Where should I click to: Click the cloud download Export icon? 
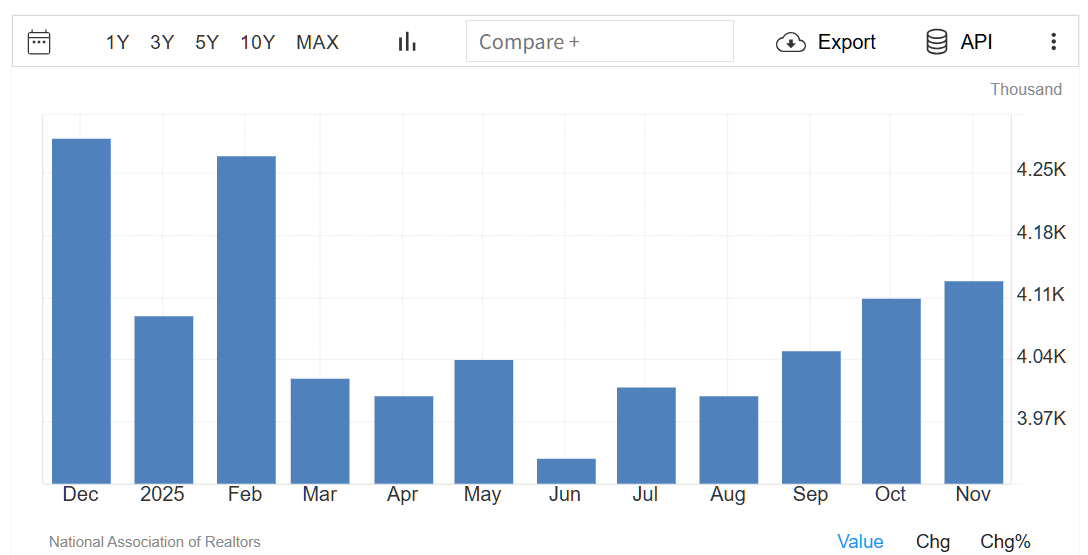791,42
